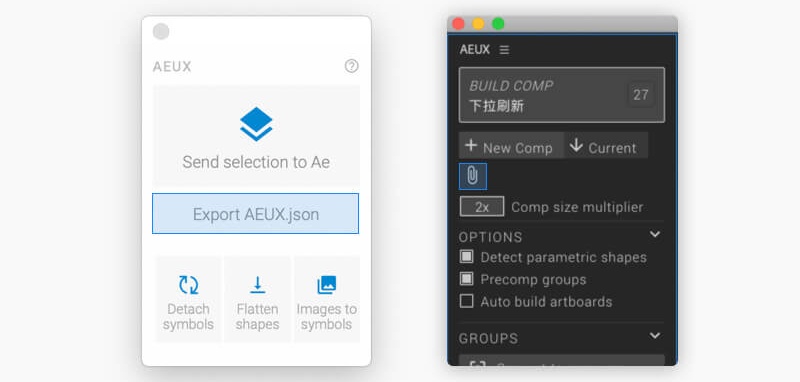Click Send selection to Ae button

coord(256,136)
